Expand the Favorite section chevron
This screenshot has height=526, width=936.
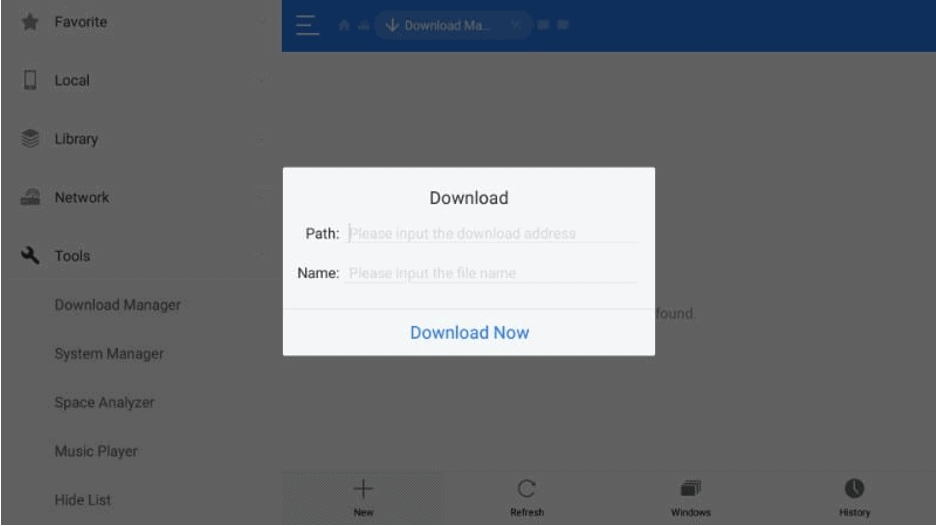pos(262,22)
